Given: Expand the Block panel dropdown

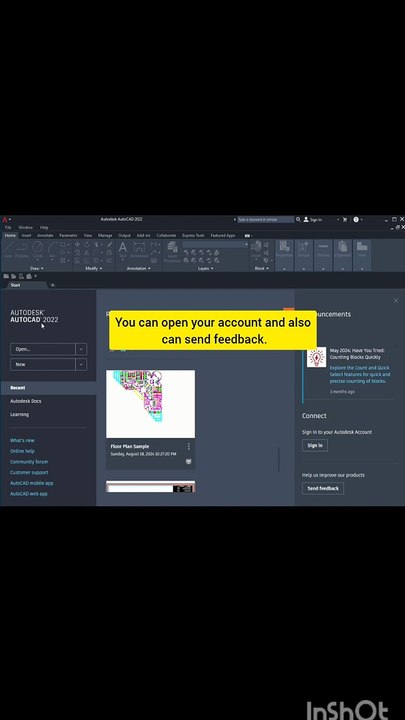Looking at the screenshot, I should tap(261, 268).
